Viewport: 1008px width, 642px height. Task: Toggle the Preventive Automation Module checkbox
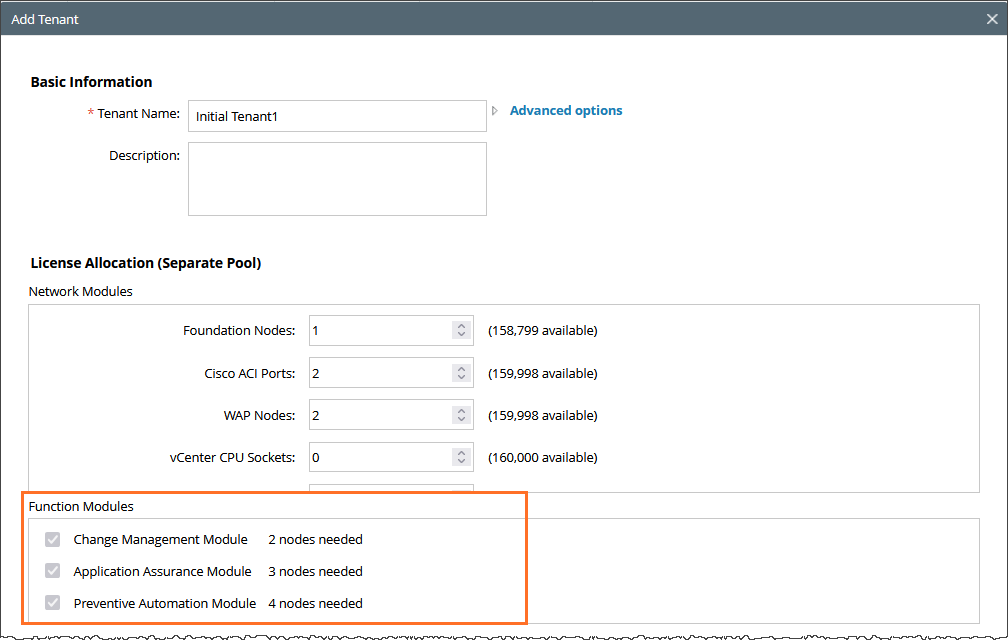pos(53,604)
